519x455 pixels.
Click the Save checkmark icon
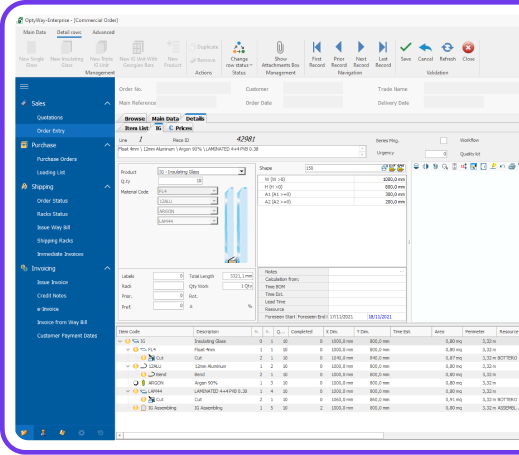point(406,47)
